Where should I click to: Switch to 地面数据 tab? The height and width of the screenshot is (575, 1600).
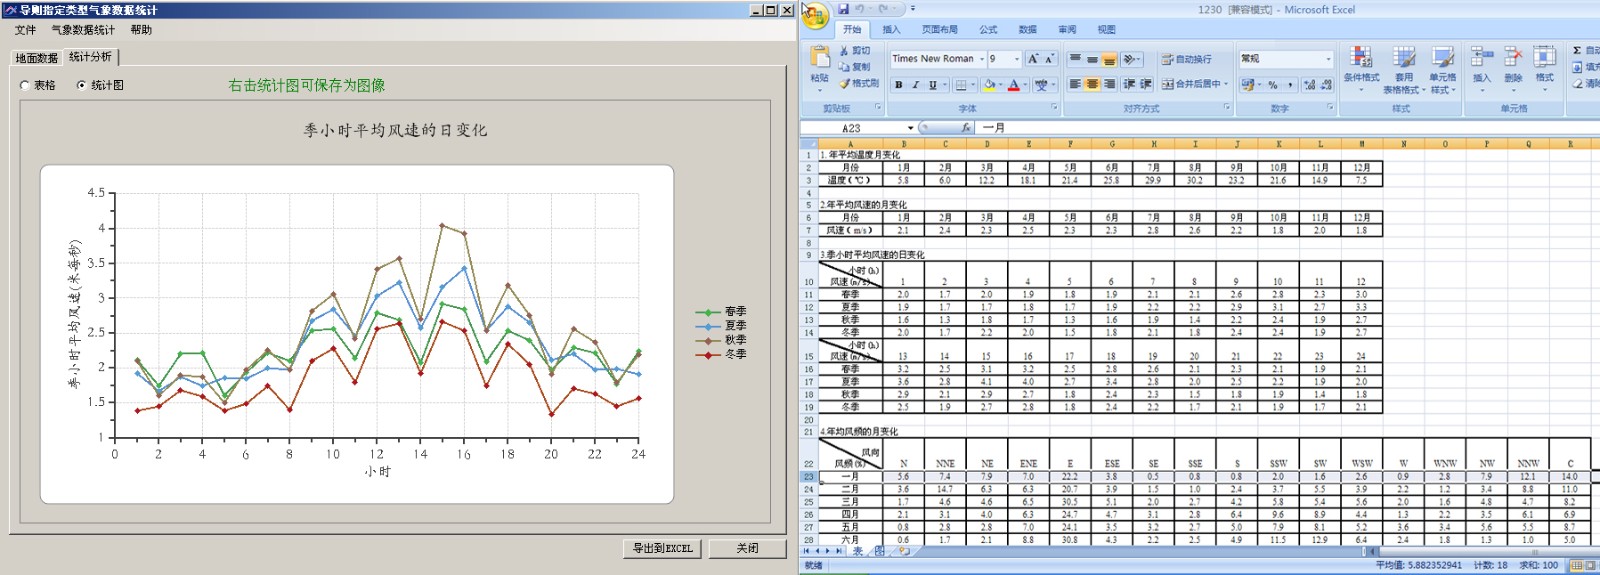coord(36,58)
